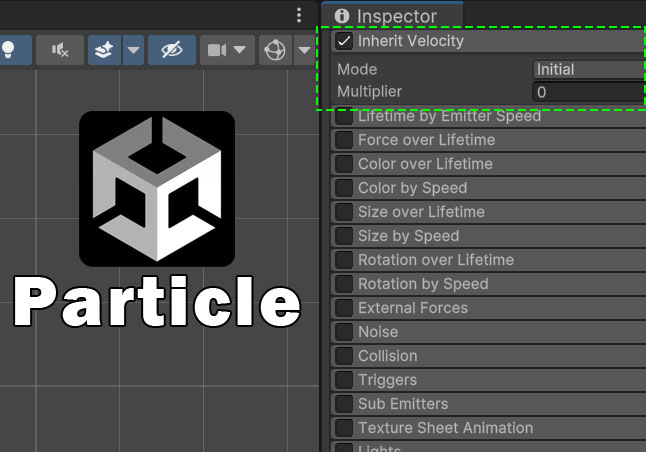Click the gizmos sphere icon
Screen dimensions: 646x452
pos(274,50)
